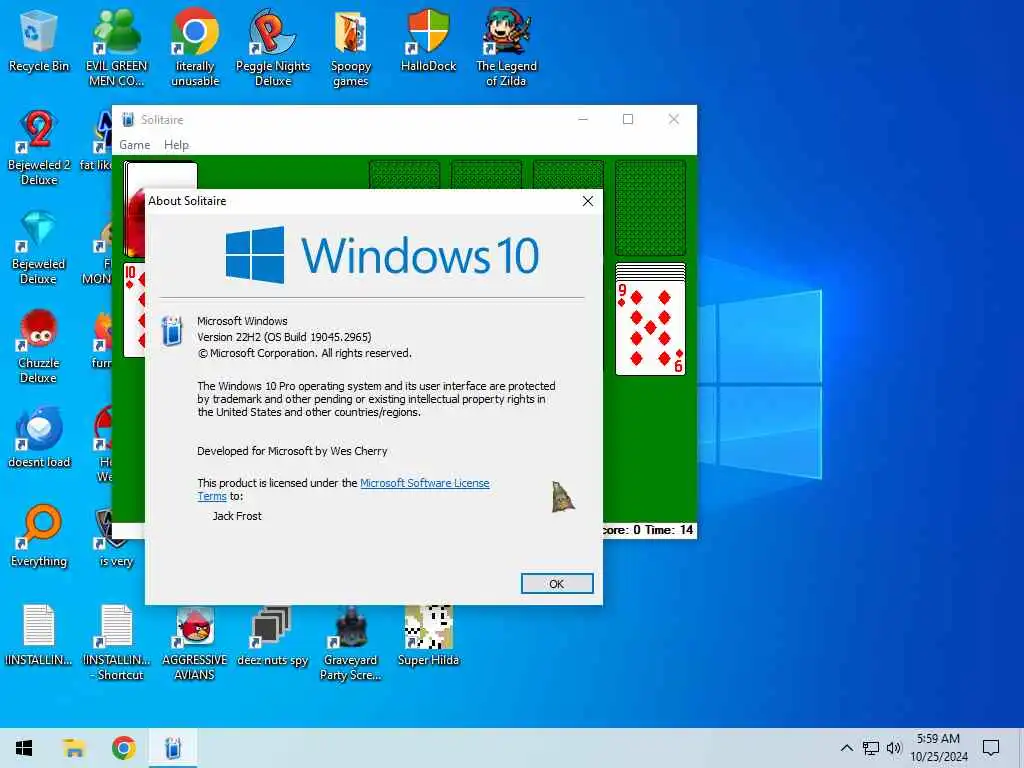Open Chrome from the taskbar
Viewport: 1024px width, 768px height.
pos(123,748)
